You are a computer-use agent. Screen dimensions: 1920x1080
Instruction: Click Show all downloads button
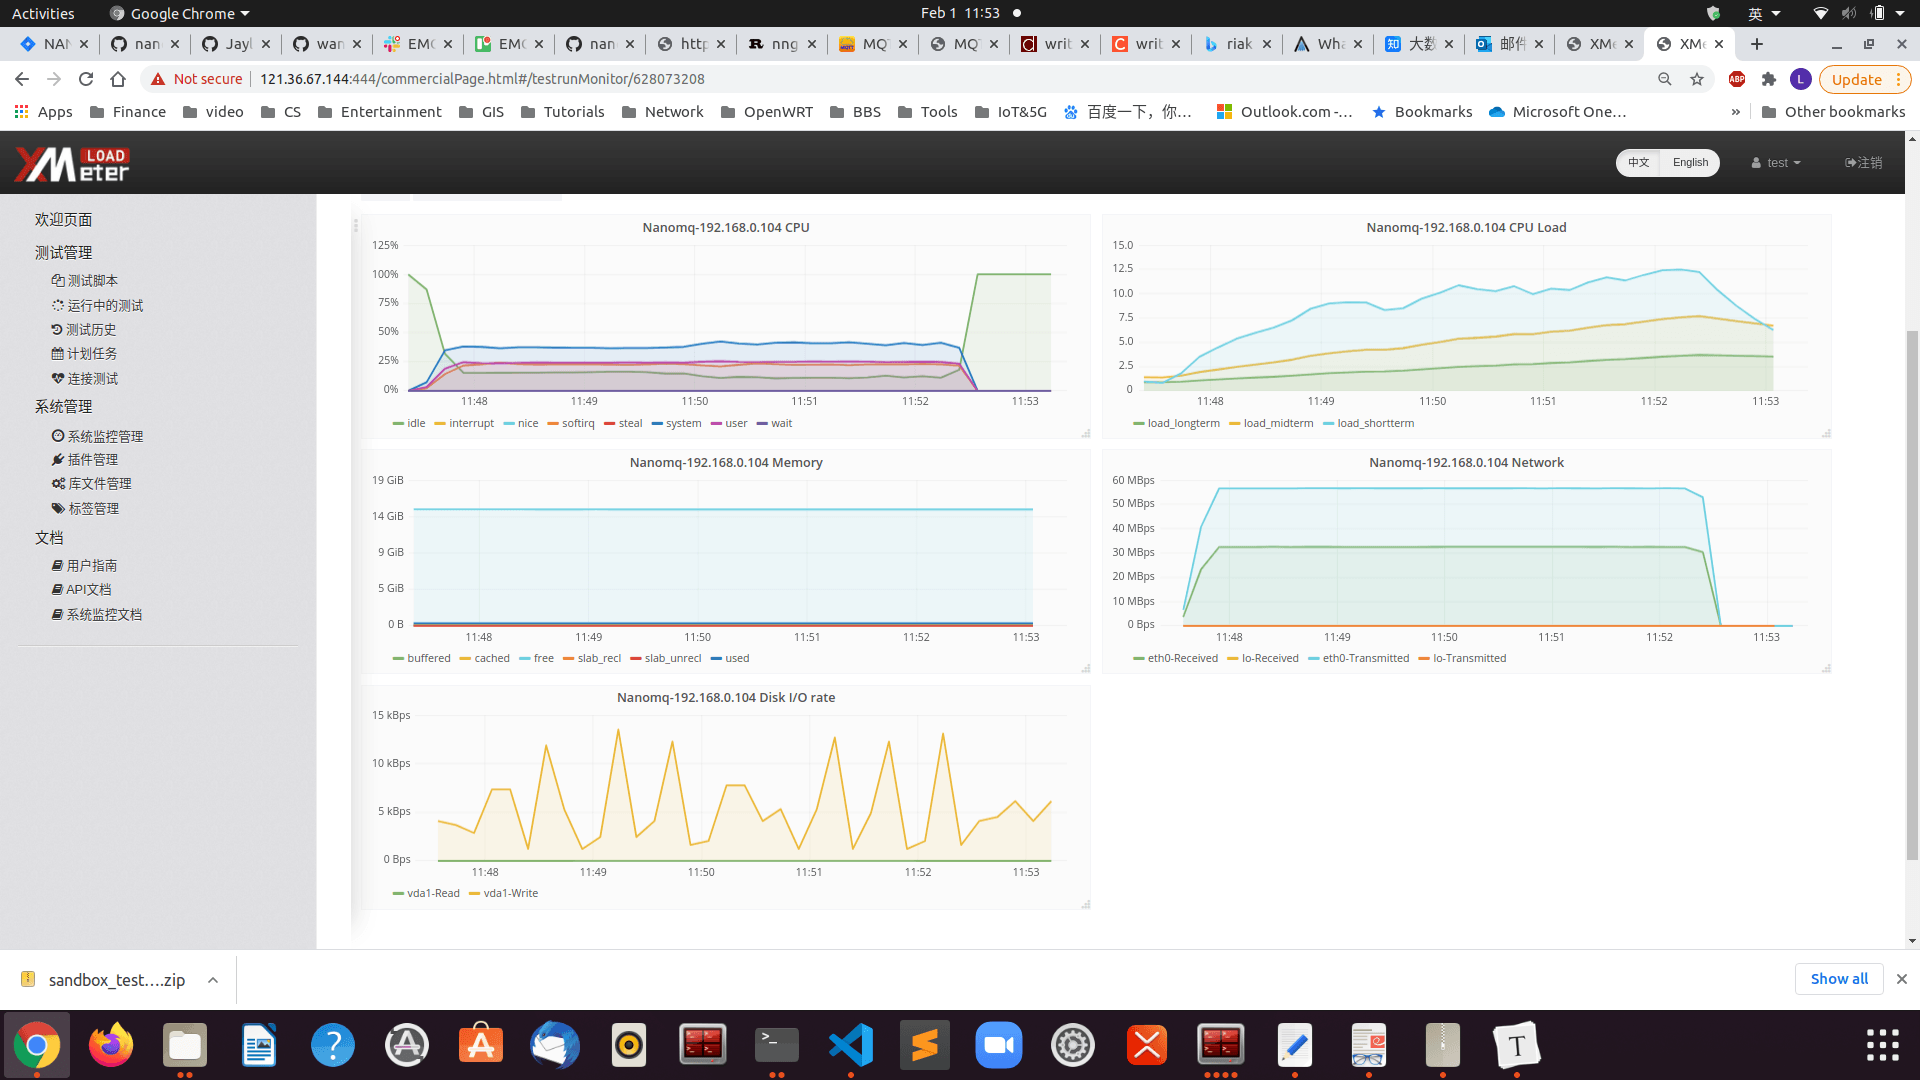[x=1838, y=979]
